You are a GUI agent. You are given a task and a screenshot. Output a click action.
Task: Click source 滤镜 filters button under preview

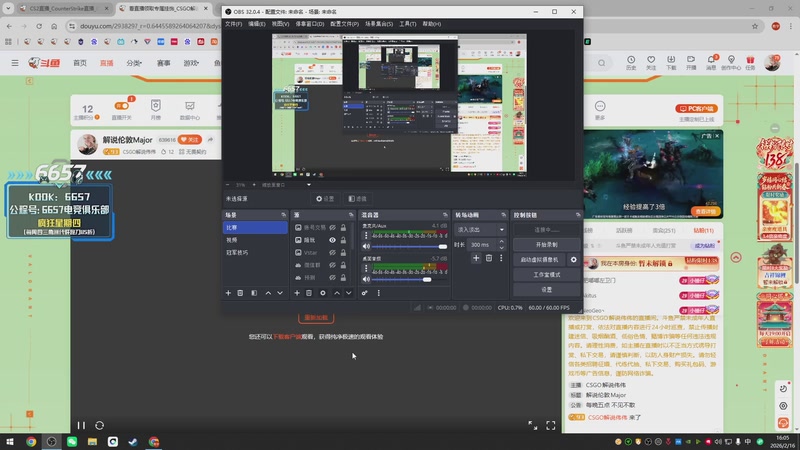tap(358, 198)
